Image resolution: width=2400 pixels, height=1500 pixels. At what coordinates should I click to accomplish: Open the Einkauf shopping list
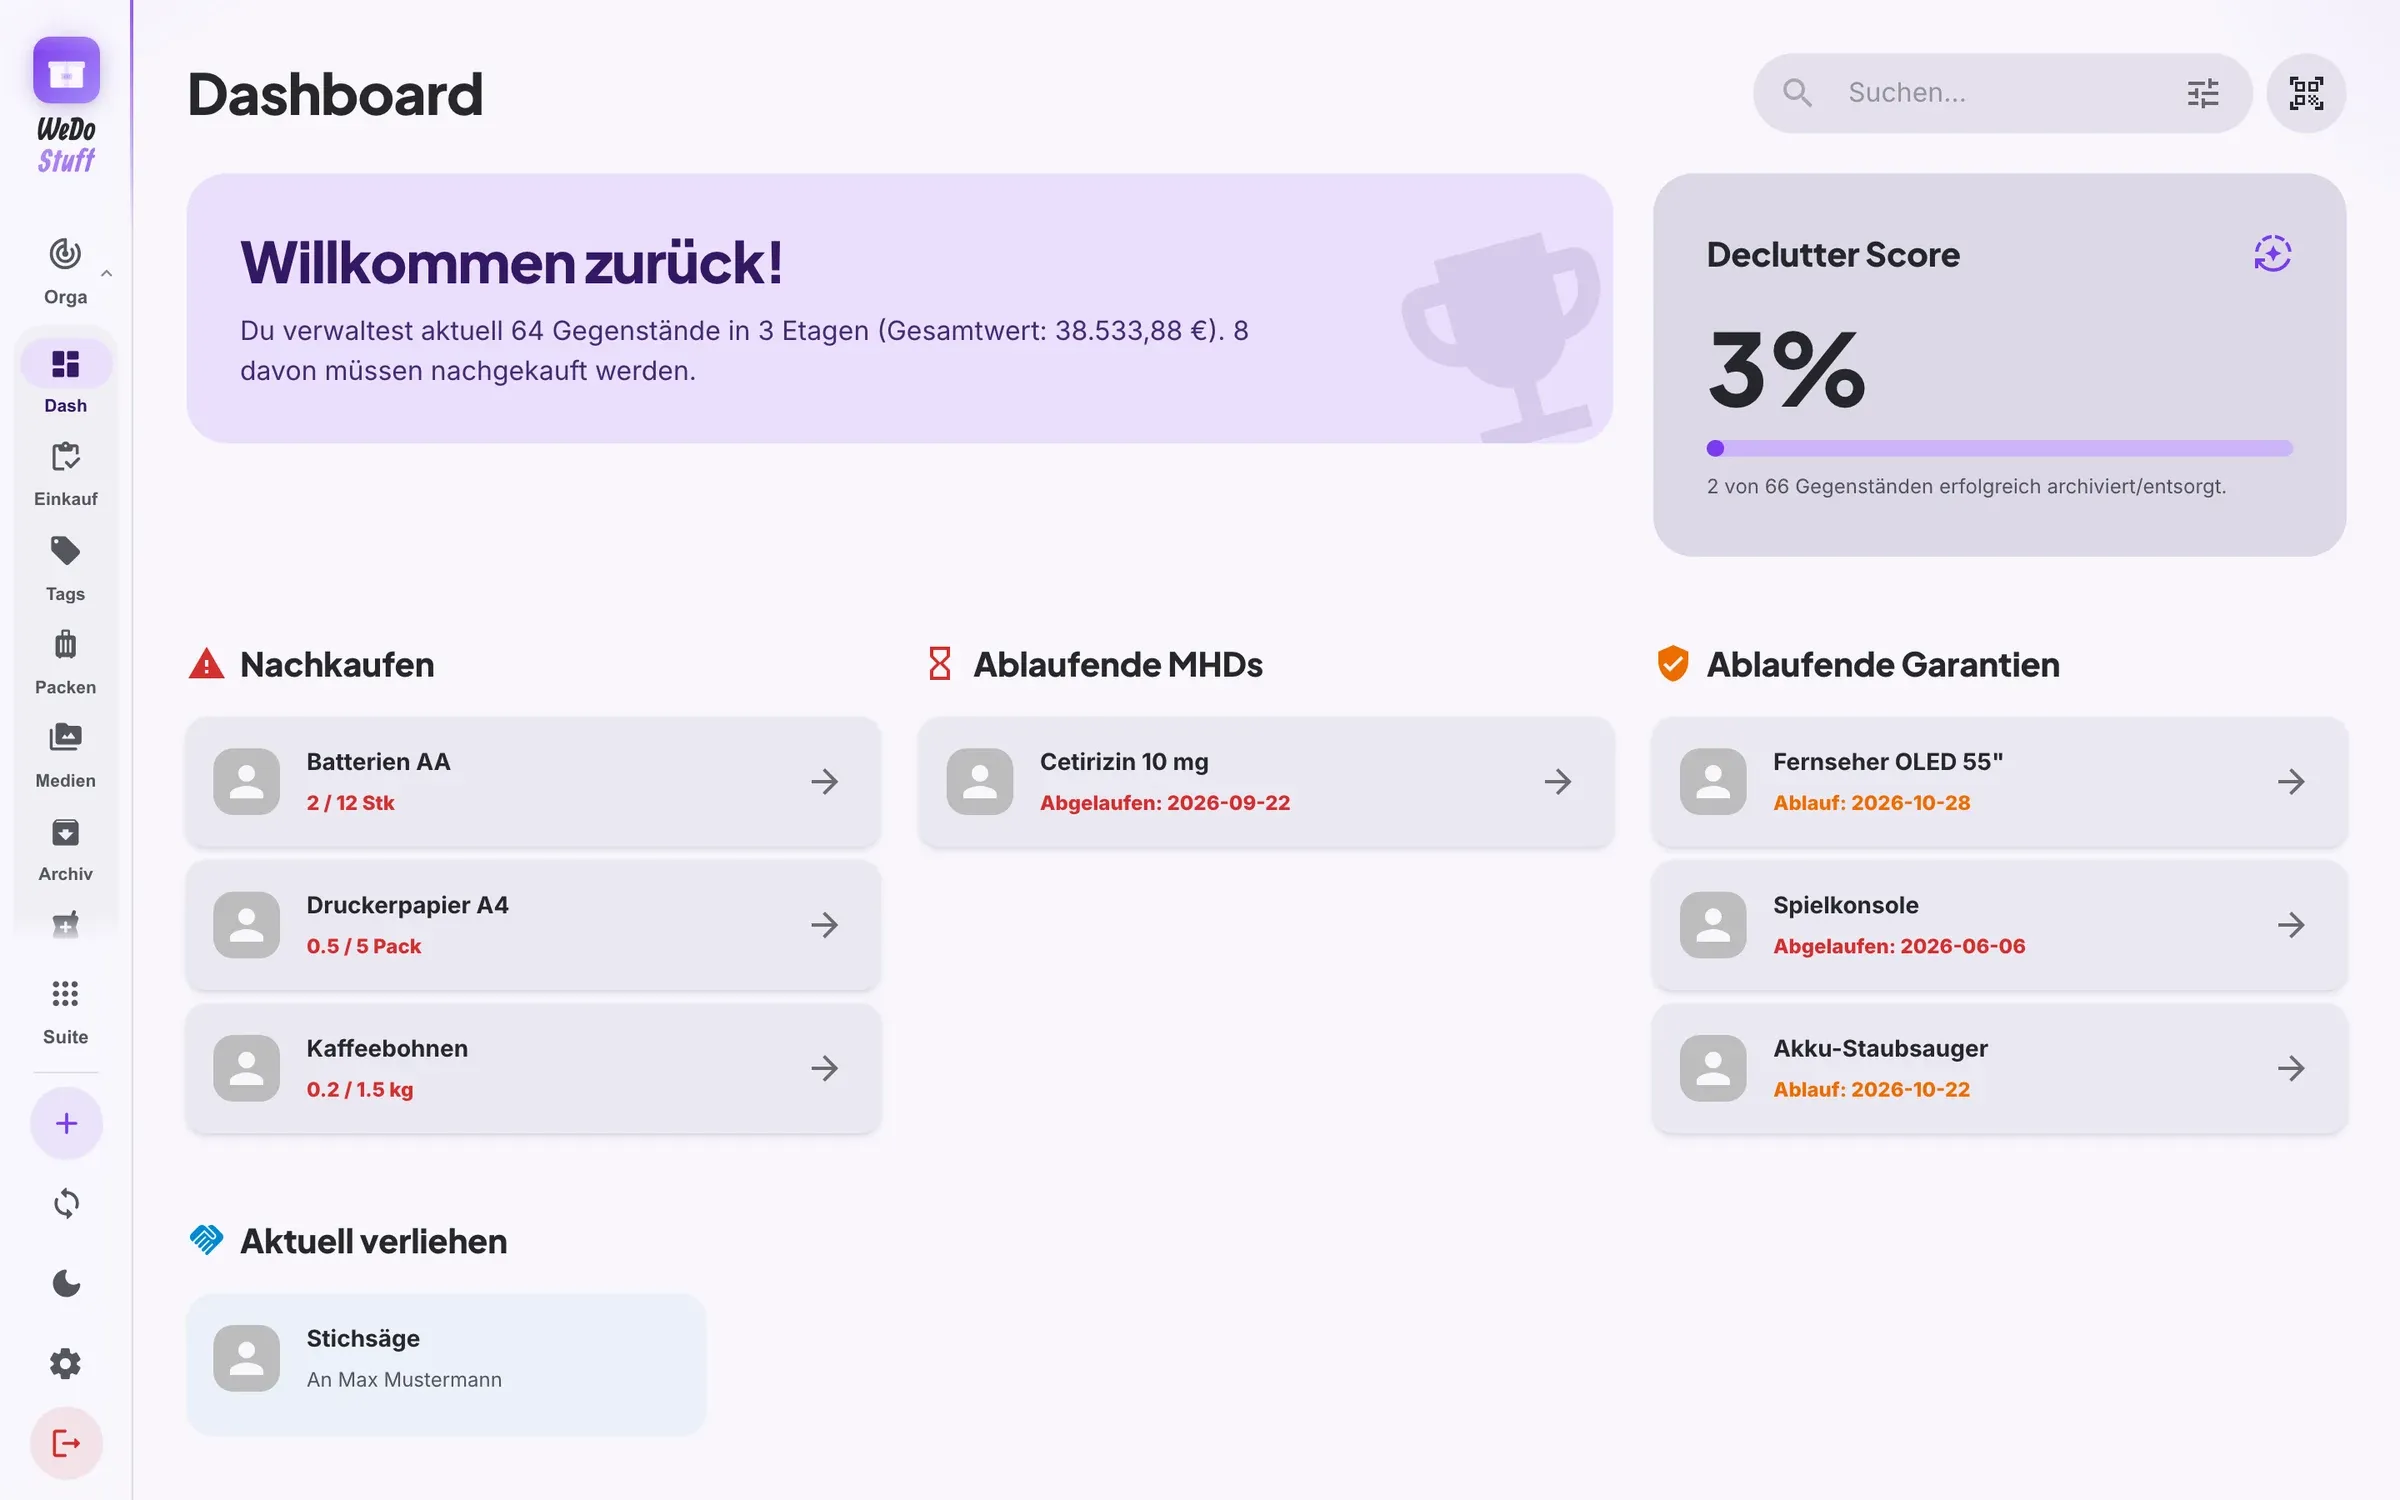(65, 474)
